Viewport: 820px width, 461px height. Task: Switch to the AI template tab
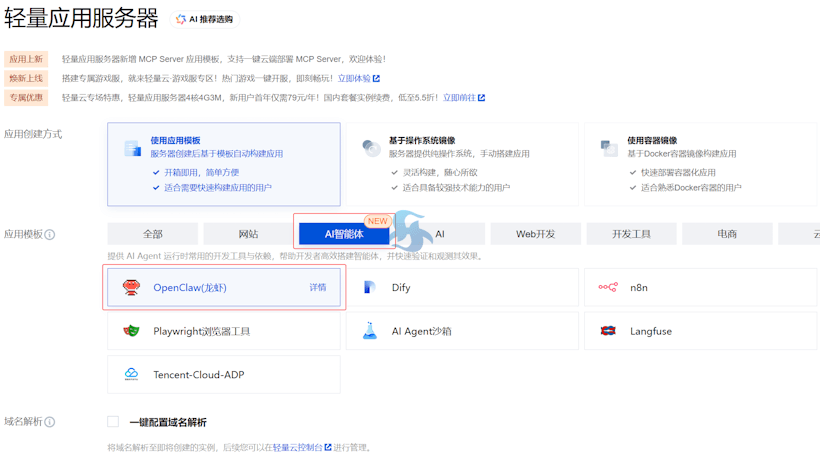(x=440, y=234)
